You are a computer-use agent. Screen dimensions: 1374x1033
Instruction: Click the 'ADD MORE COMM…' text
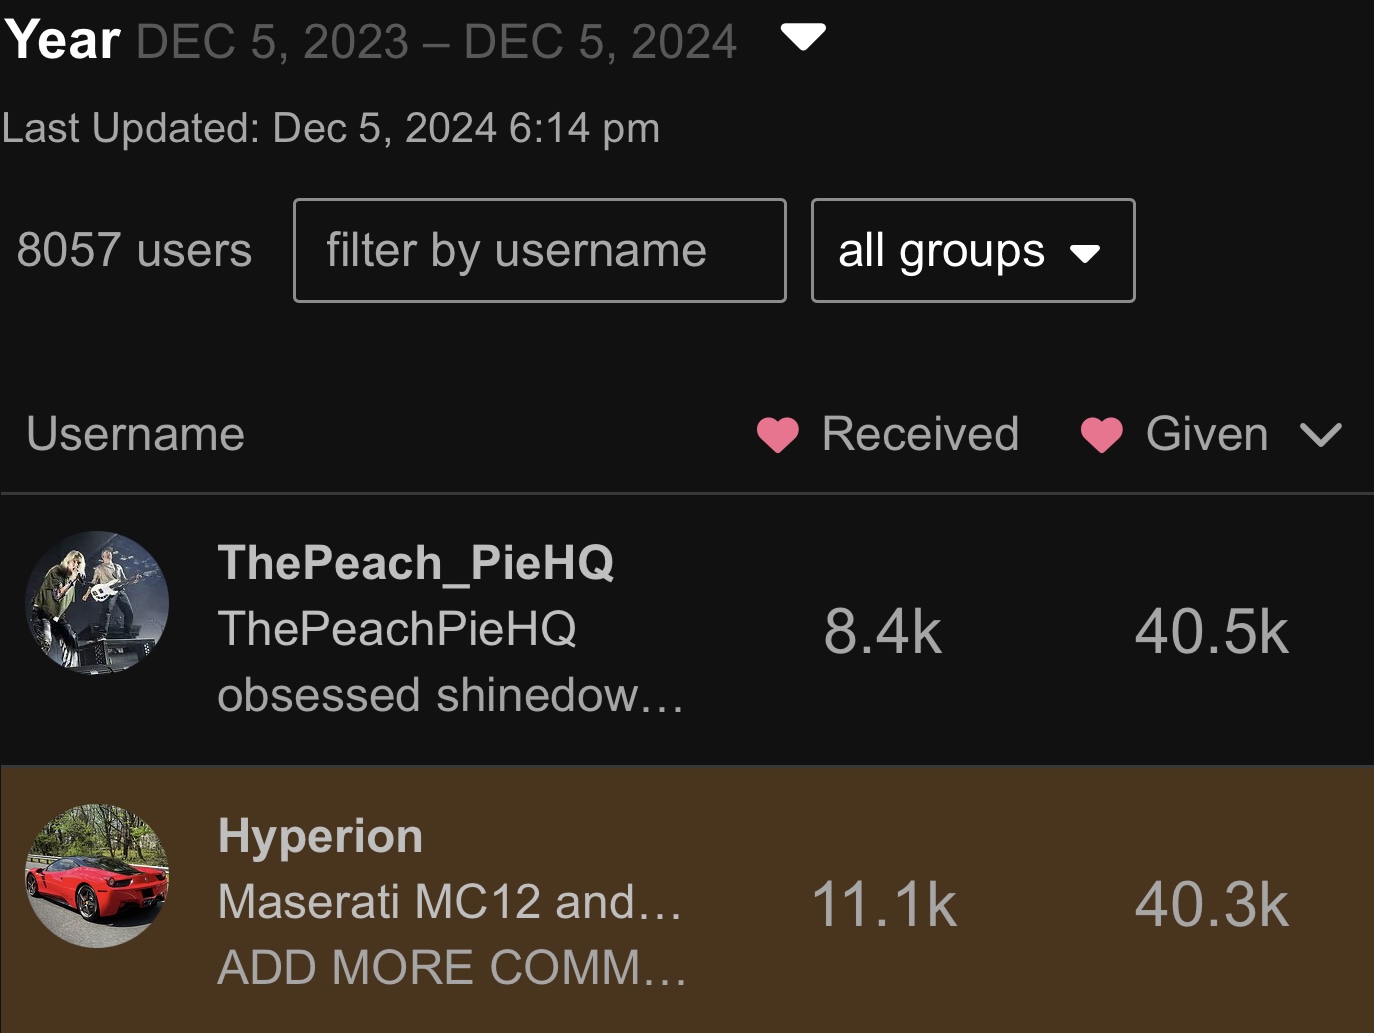(452, 968)
